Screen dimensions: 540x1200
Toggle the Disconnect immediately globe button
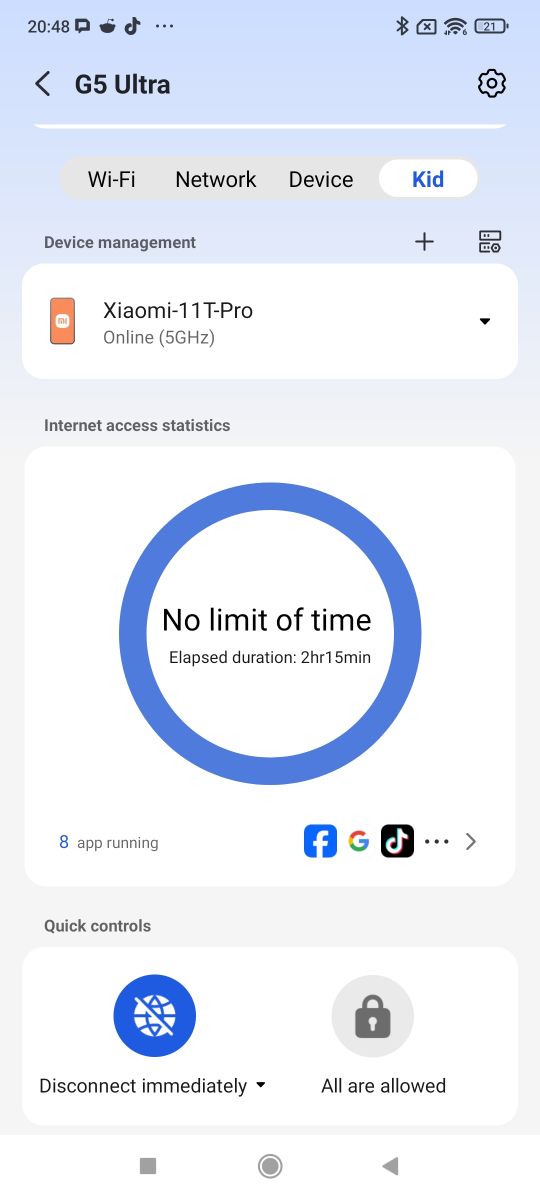(x=155, y=1016)
